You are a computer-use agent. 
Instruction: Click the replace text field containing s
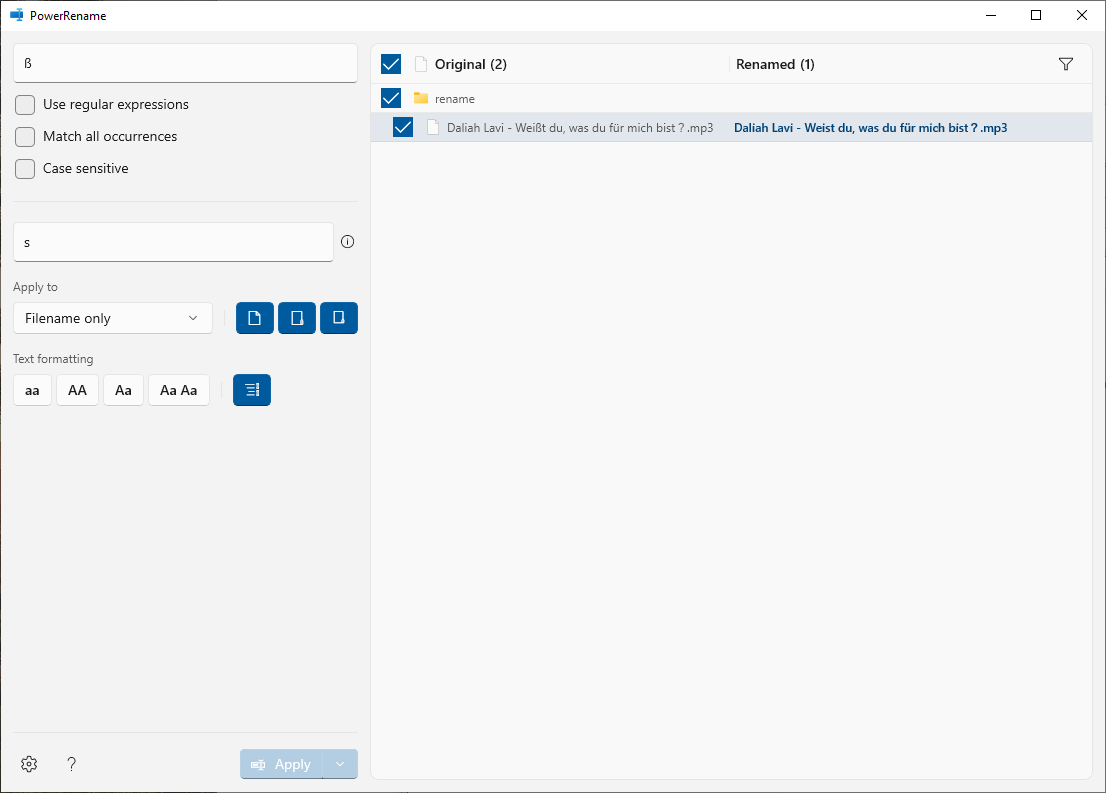(x=172, y=241)
